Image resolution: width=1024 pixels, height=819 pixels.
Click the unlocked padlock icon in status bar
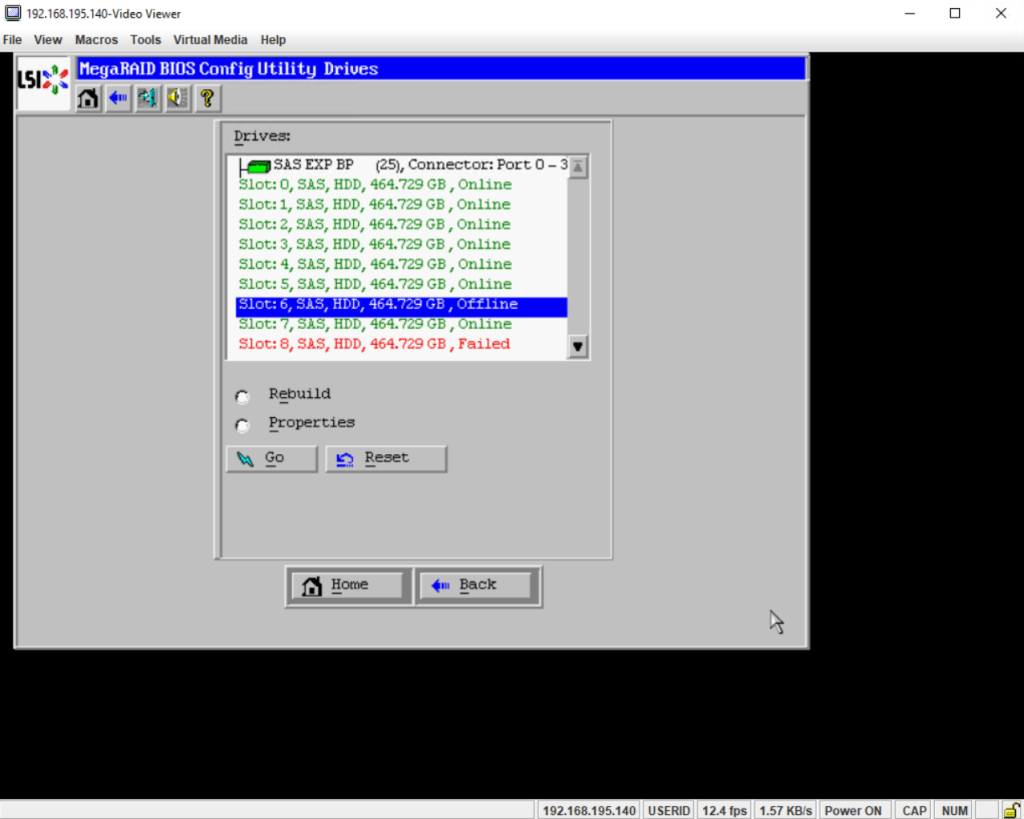[1012, 811]
